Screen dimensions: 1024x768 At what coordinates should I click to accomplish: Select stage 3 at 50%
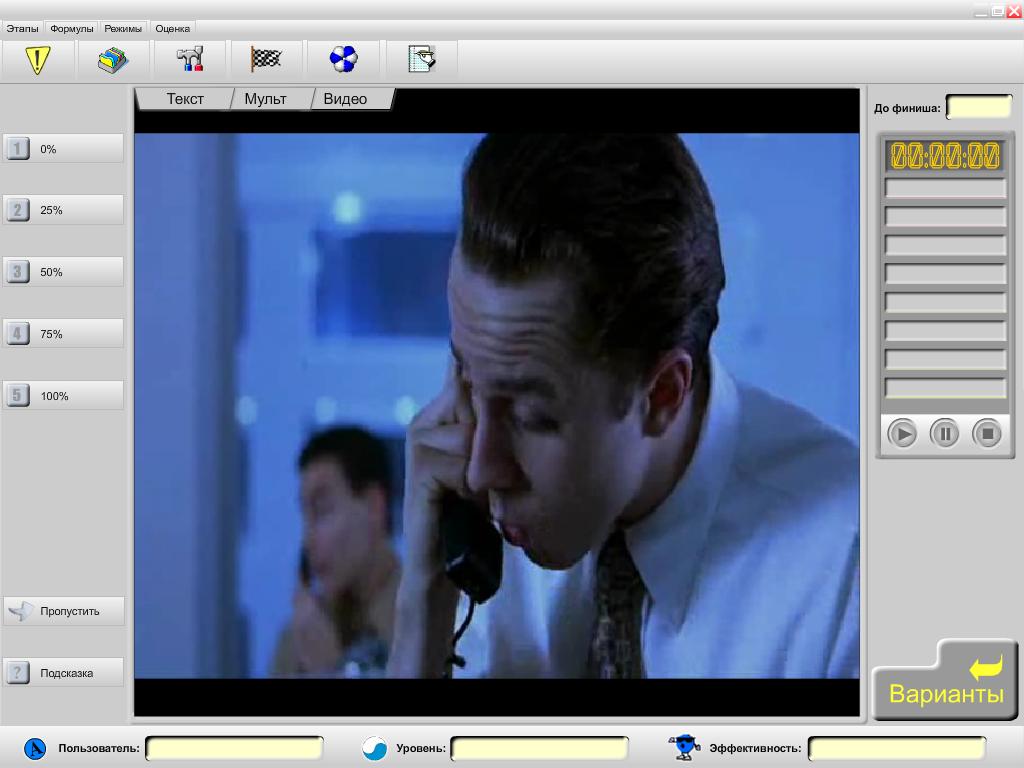click(63, 272)
